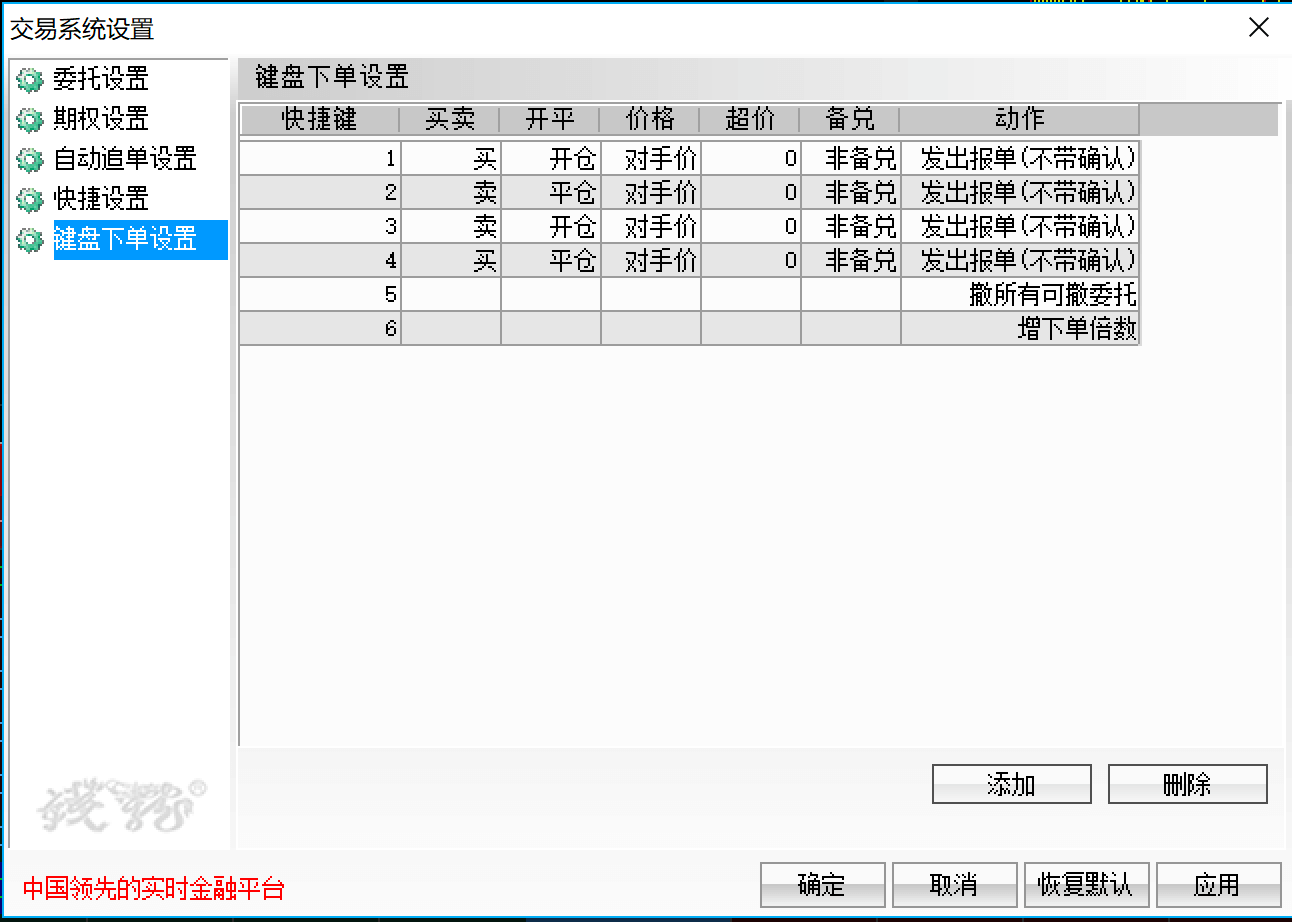The height and width of the screenshot is (922, 1292).
Task: Click the 快捷键 column header
Action: tap(319, 120)
